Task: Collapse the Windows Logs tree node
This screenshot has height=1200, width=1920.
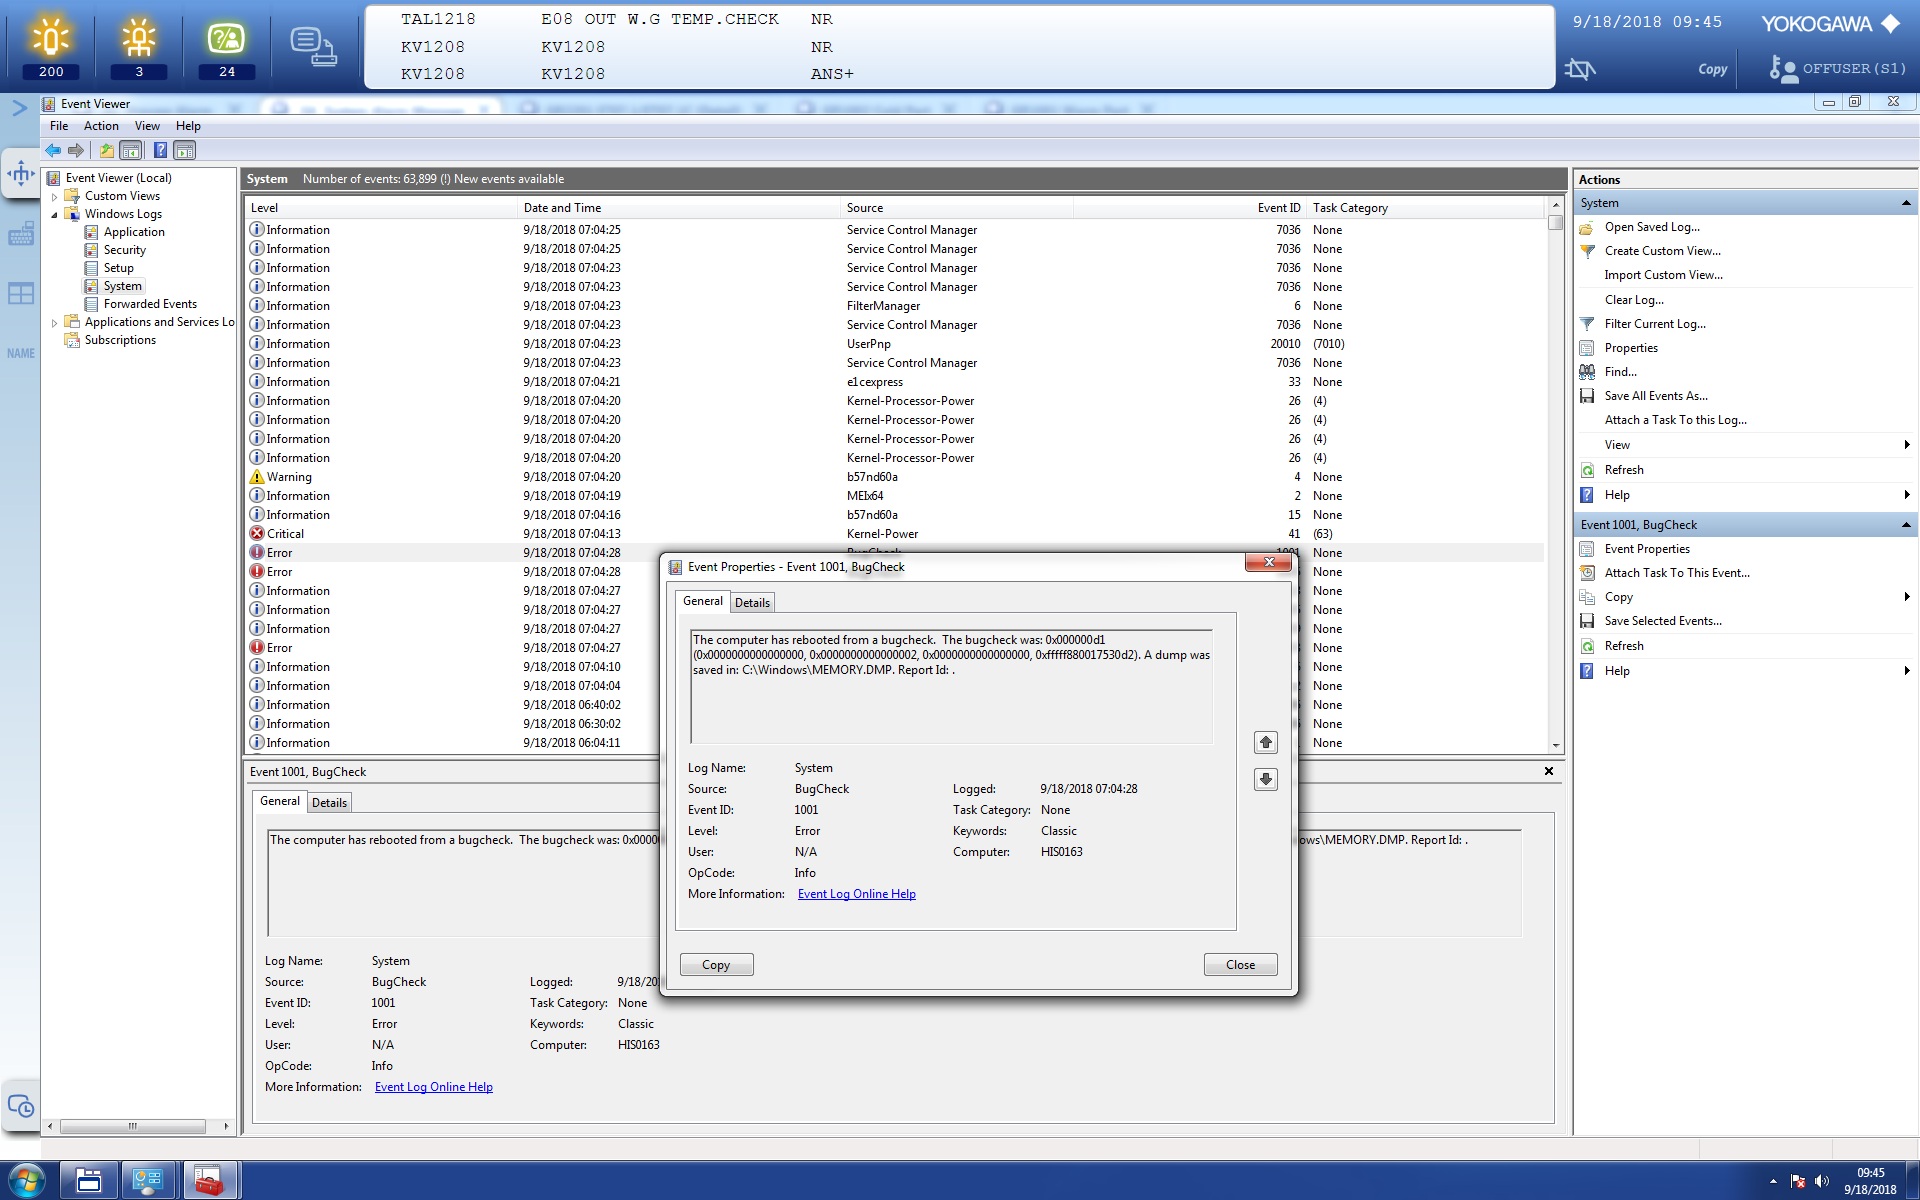Action: click(55, 215)
